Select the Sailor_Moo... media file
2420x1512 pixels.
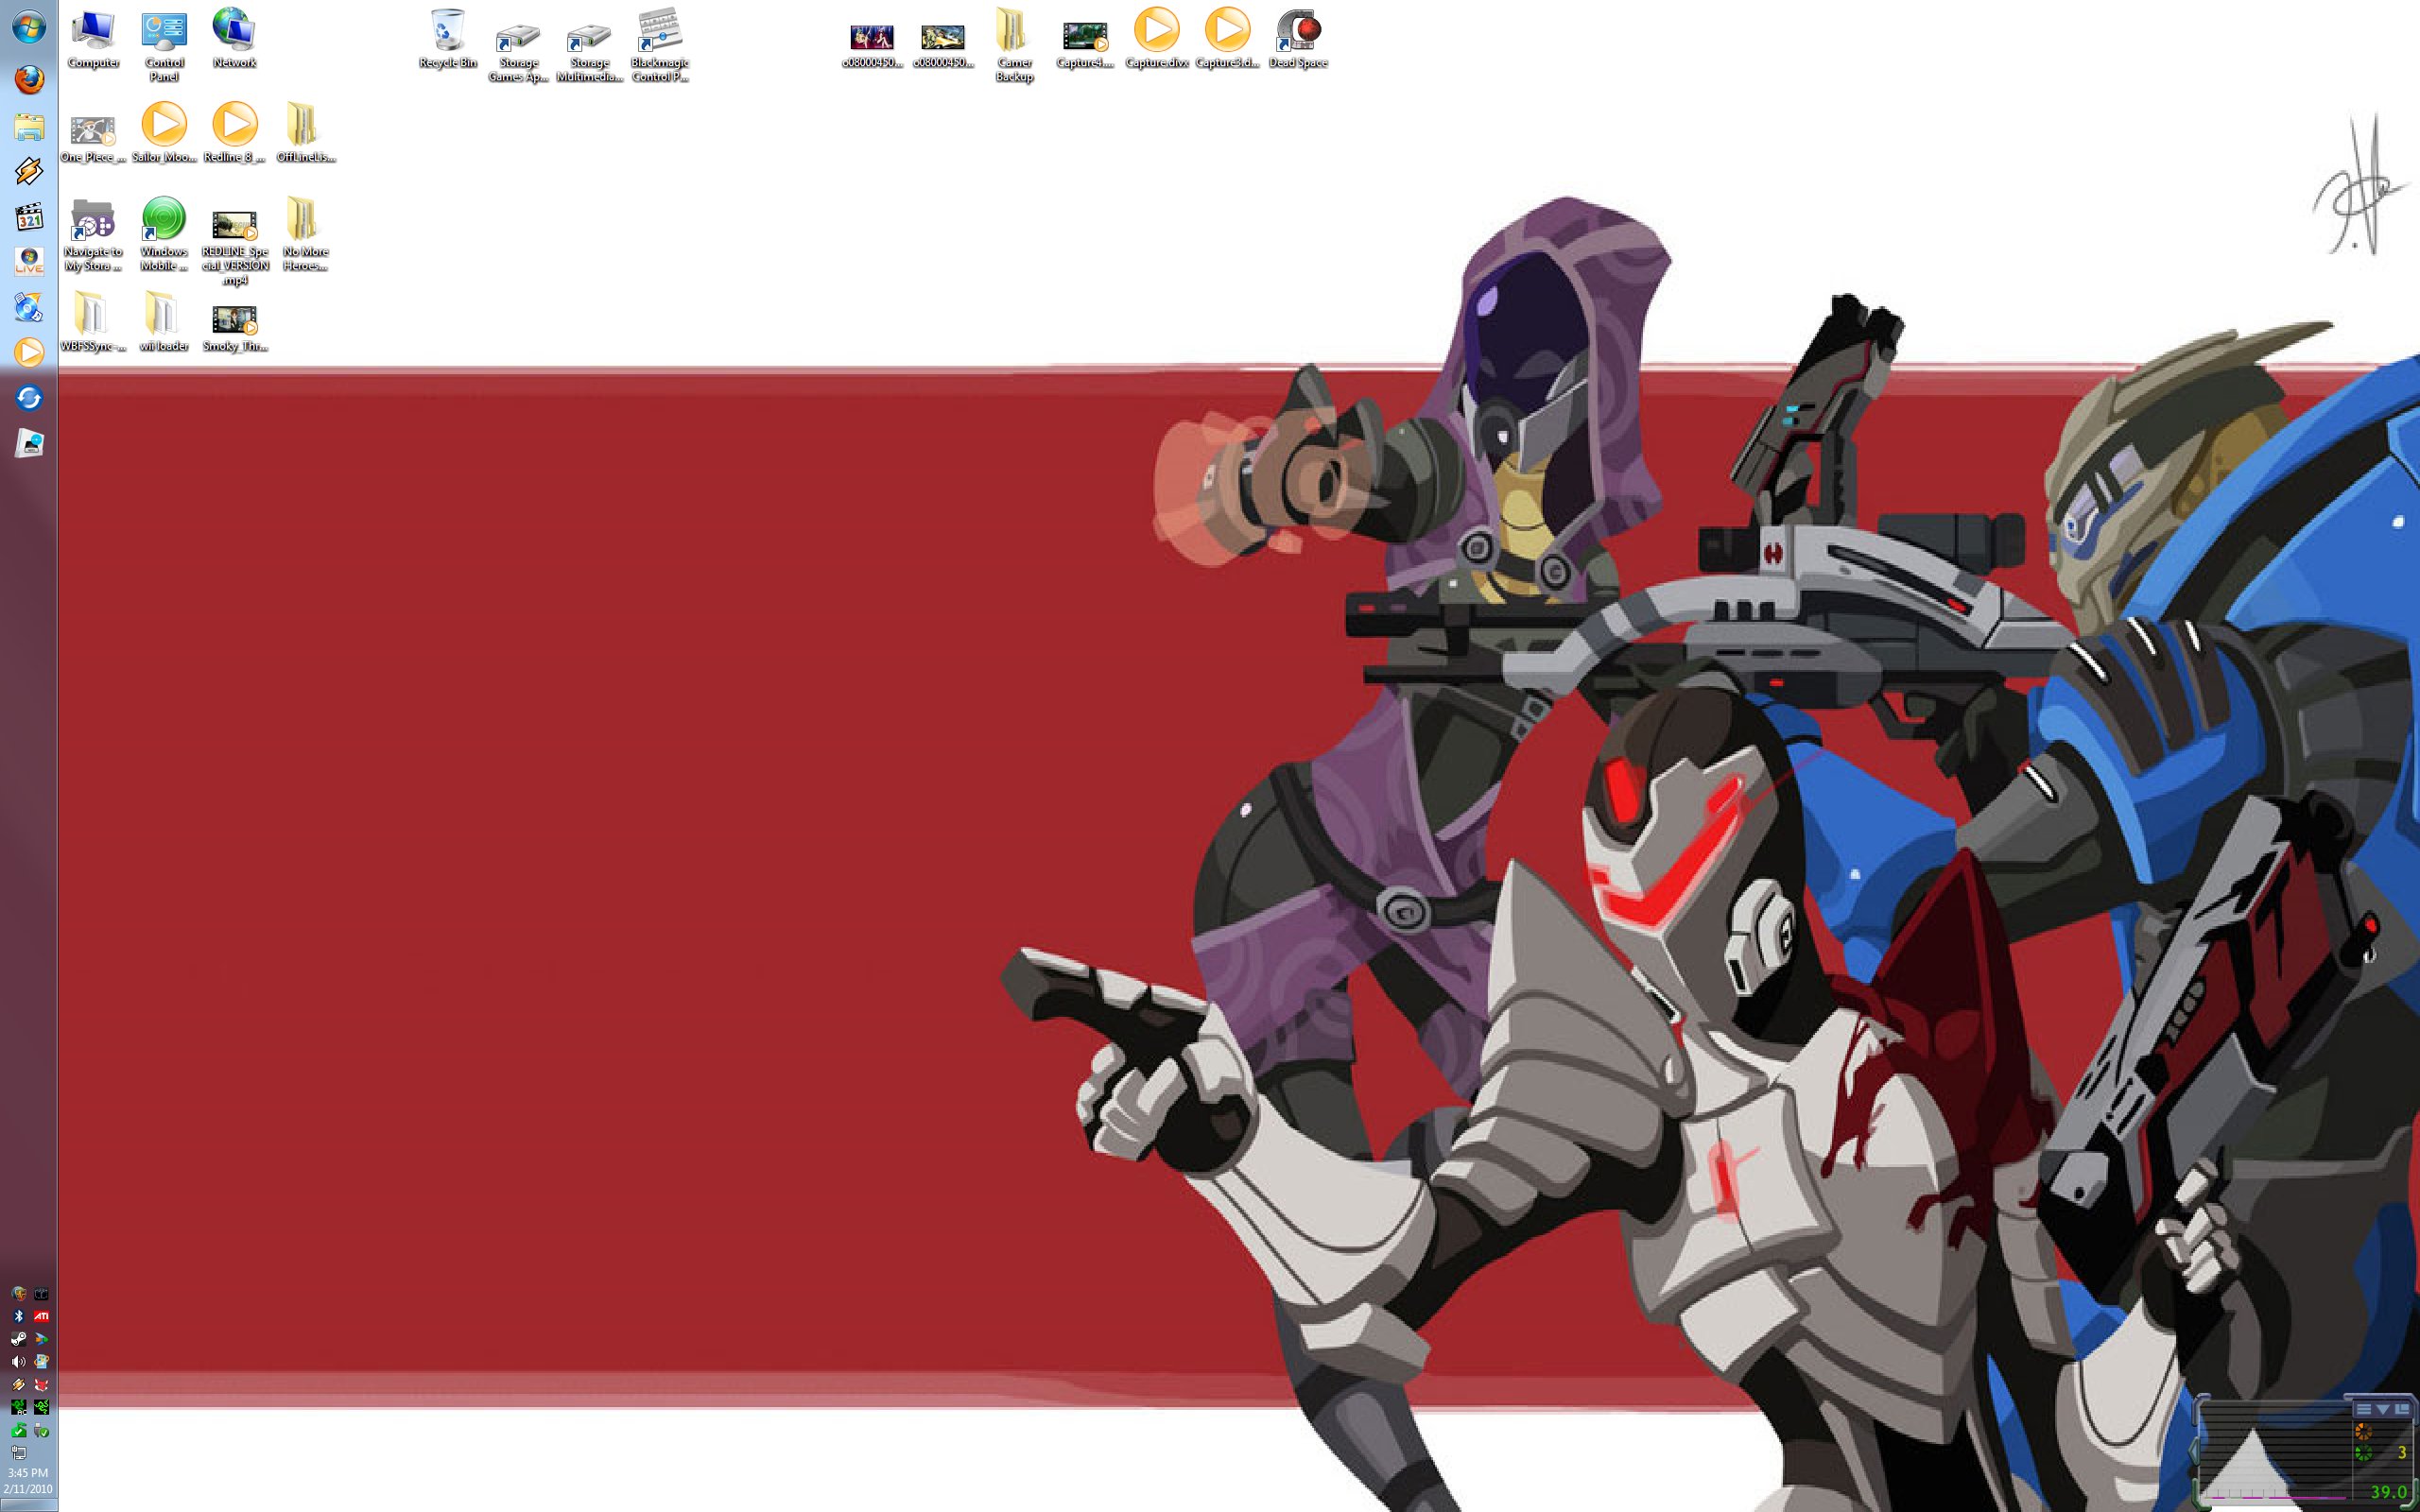tap(164, 132)
